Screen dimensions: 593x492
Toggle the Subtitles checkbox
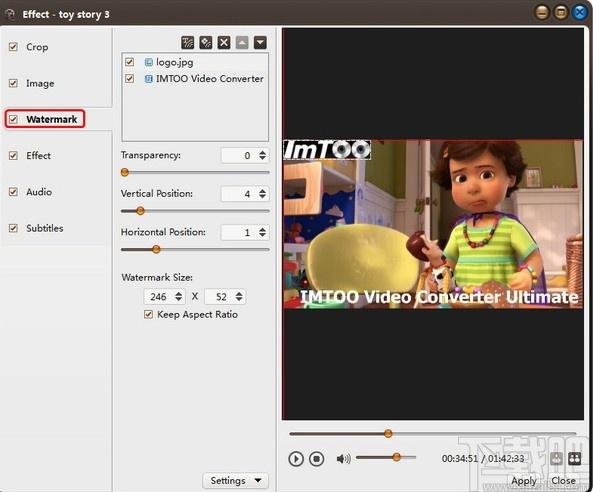(13, 228)
